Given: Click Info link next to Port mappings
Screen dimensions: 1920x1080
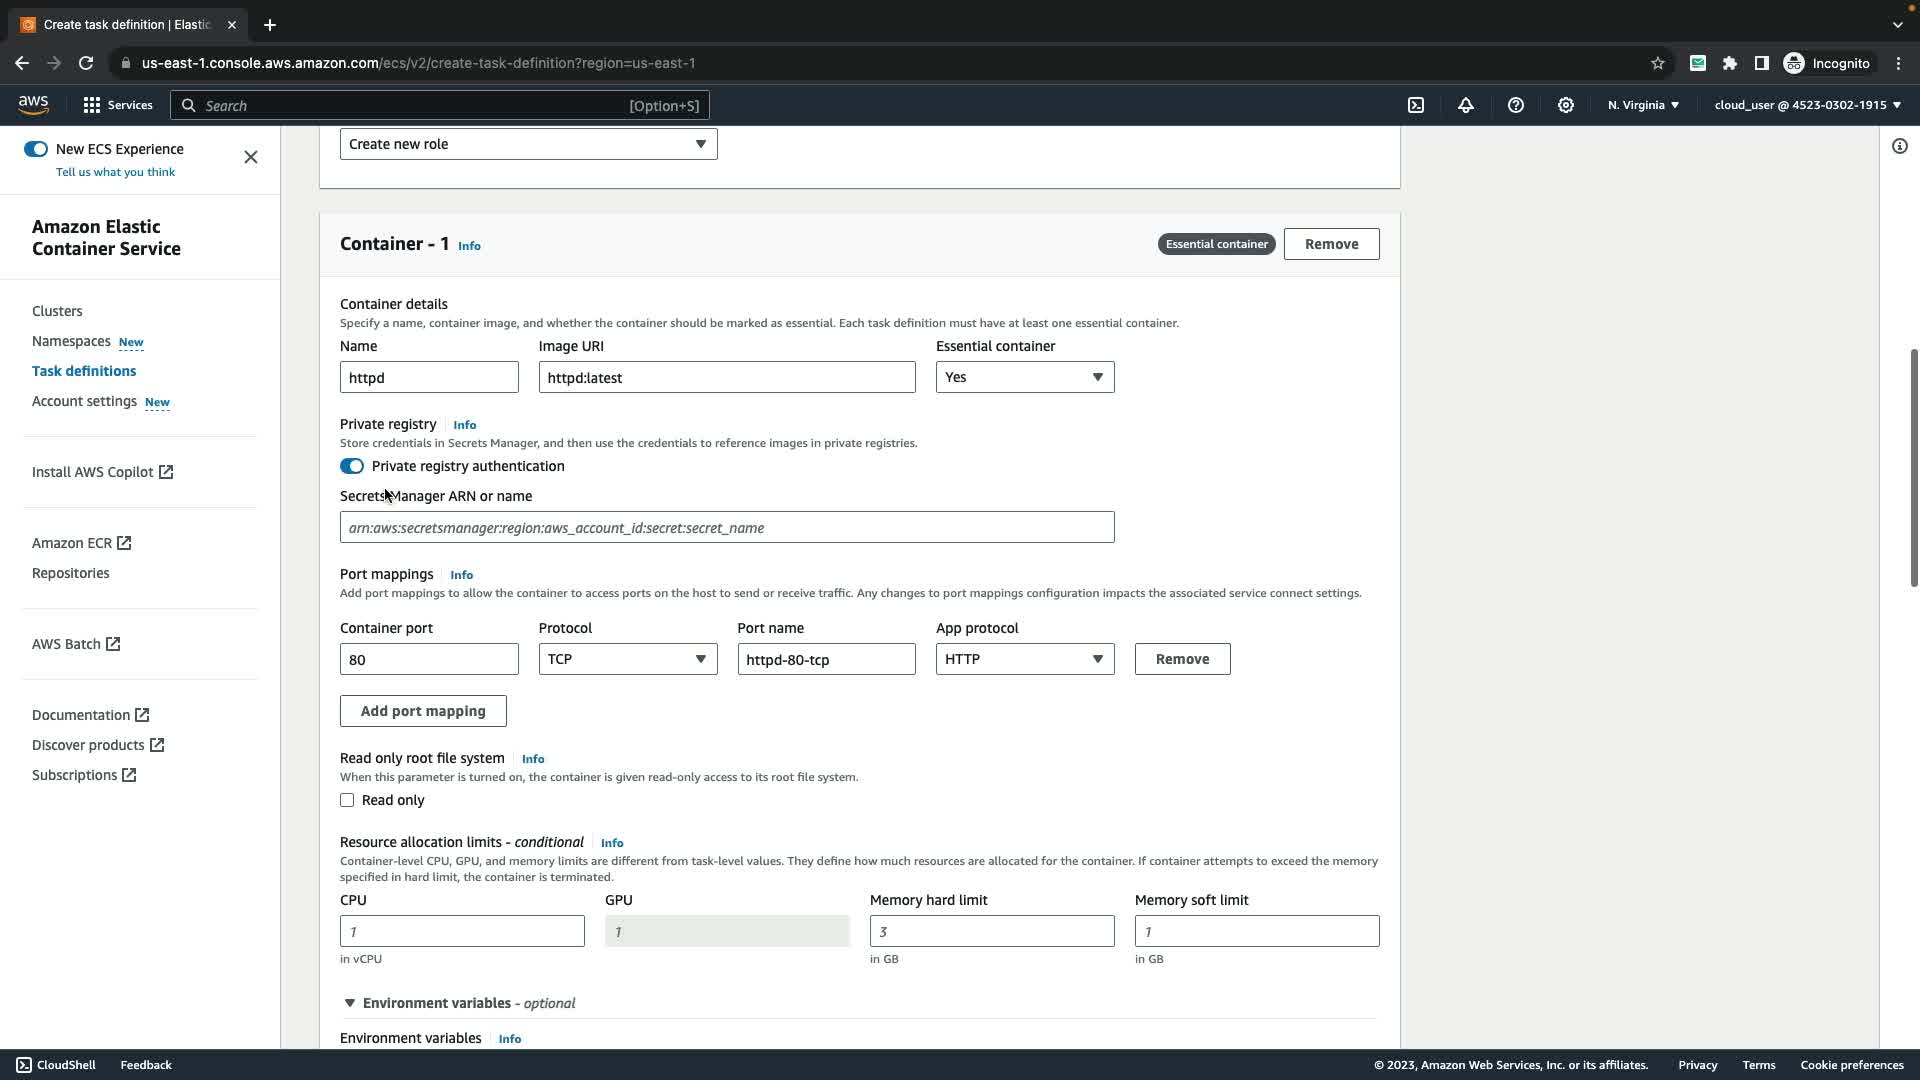Looking at the screenshot, I should pyautogui.click(x=461, y=575).
